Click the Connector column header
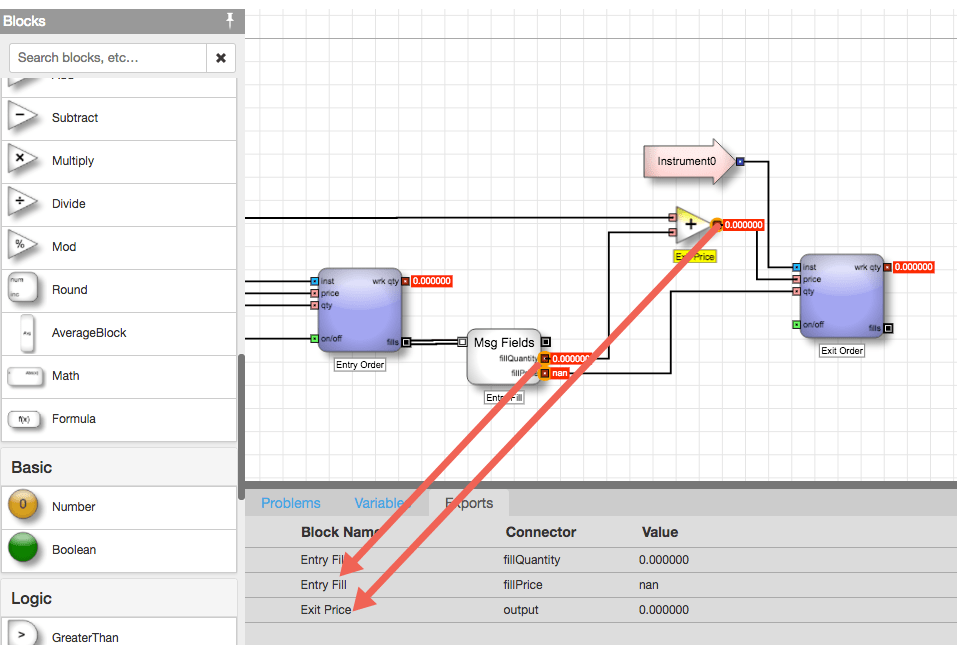 (541, 532)
